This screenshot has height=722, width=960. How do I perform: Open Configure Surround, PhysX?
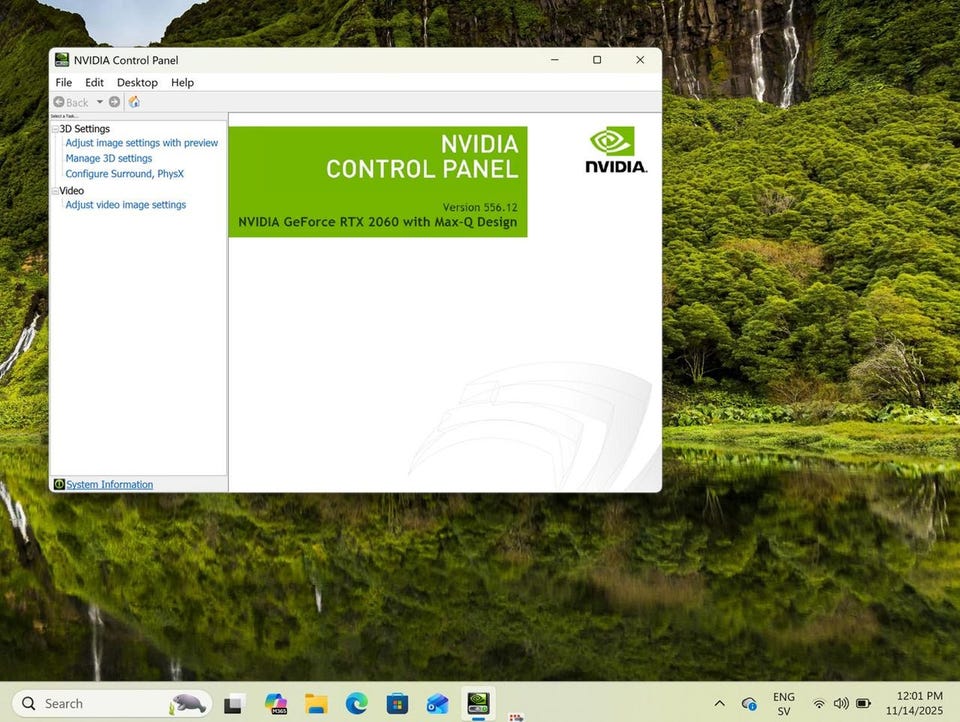(124, 173)
